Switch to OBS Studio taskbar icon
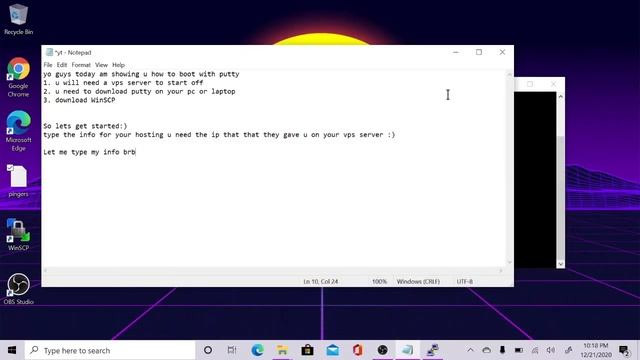Viewport: 640px width, 360px height. point(382,350)
